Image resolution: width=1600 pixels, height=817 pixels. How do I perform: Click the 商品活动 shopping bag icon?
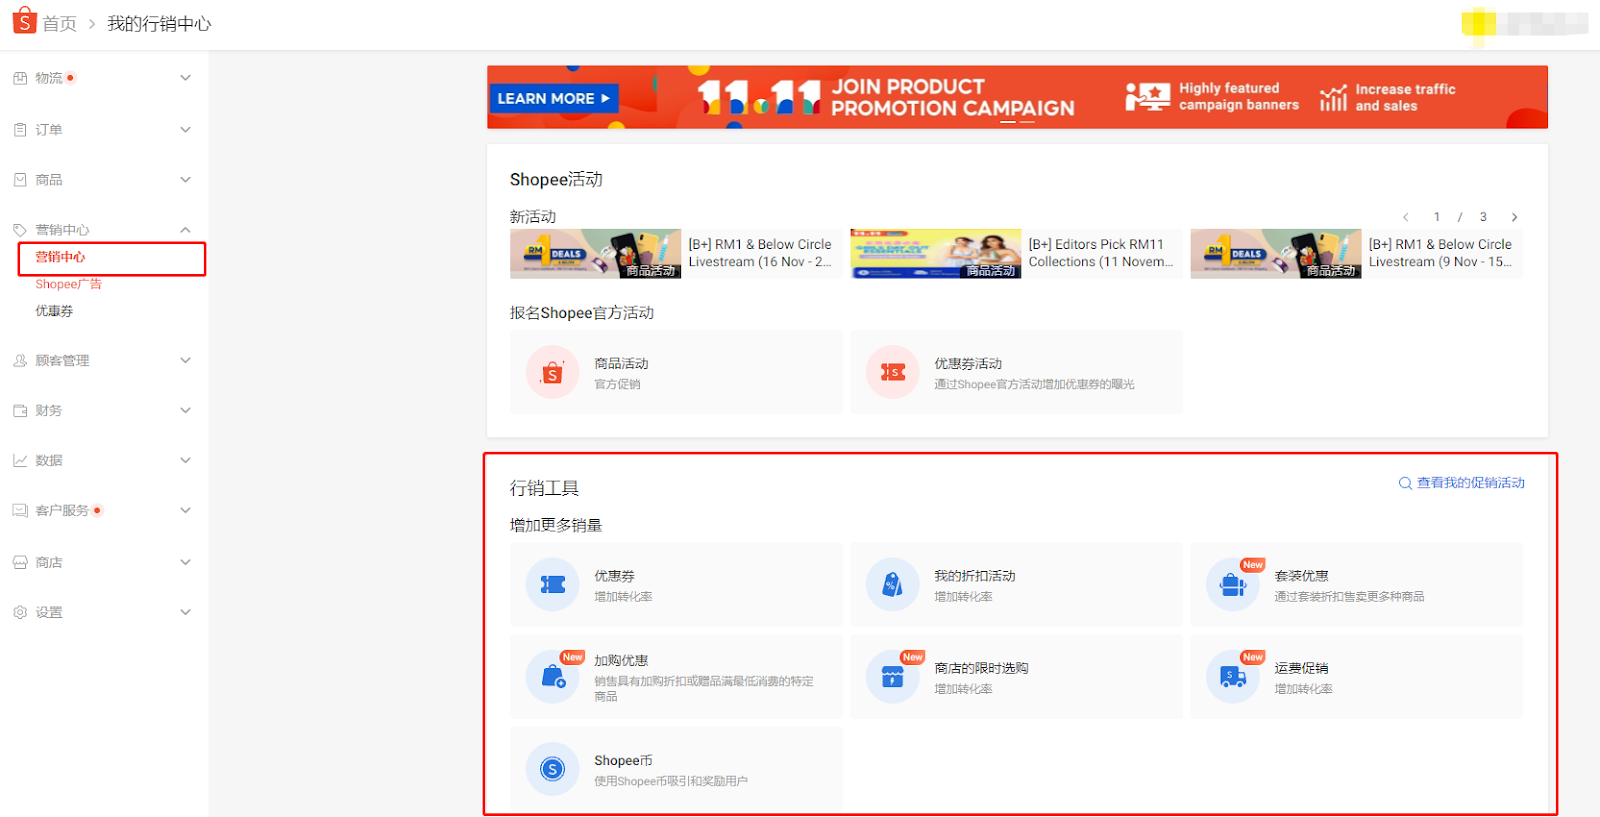coord(552,372)
